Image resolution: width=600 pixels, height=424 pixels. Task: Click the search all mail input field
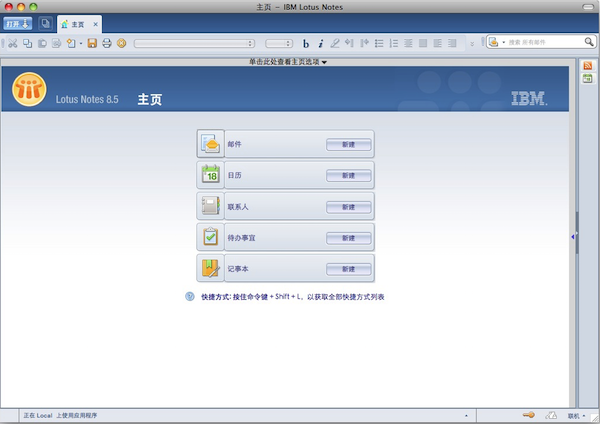click(545, 42)
